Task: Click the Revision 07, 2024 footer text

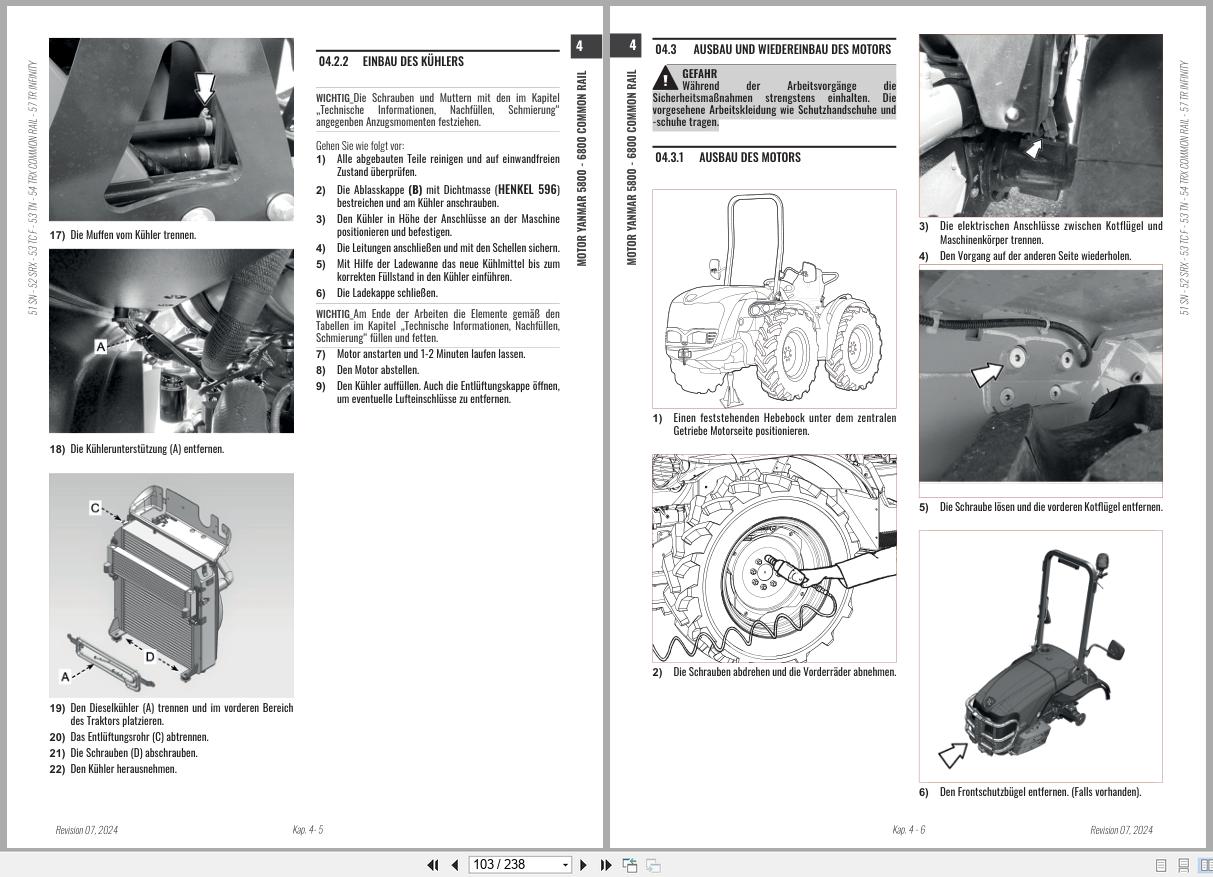Action: pyautogui.click(x=87, y=829)
